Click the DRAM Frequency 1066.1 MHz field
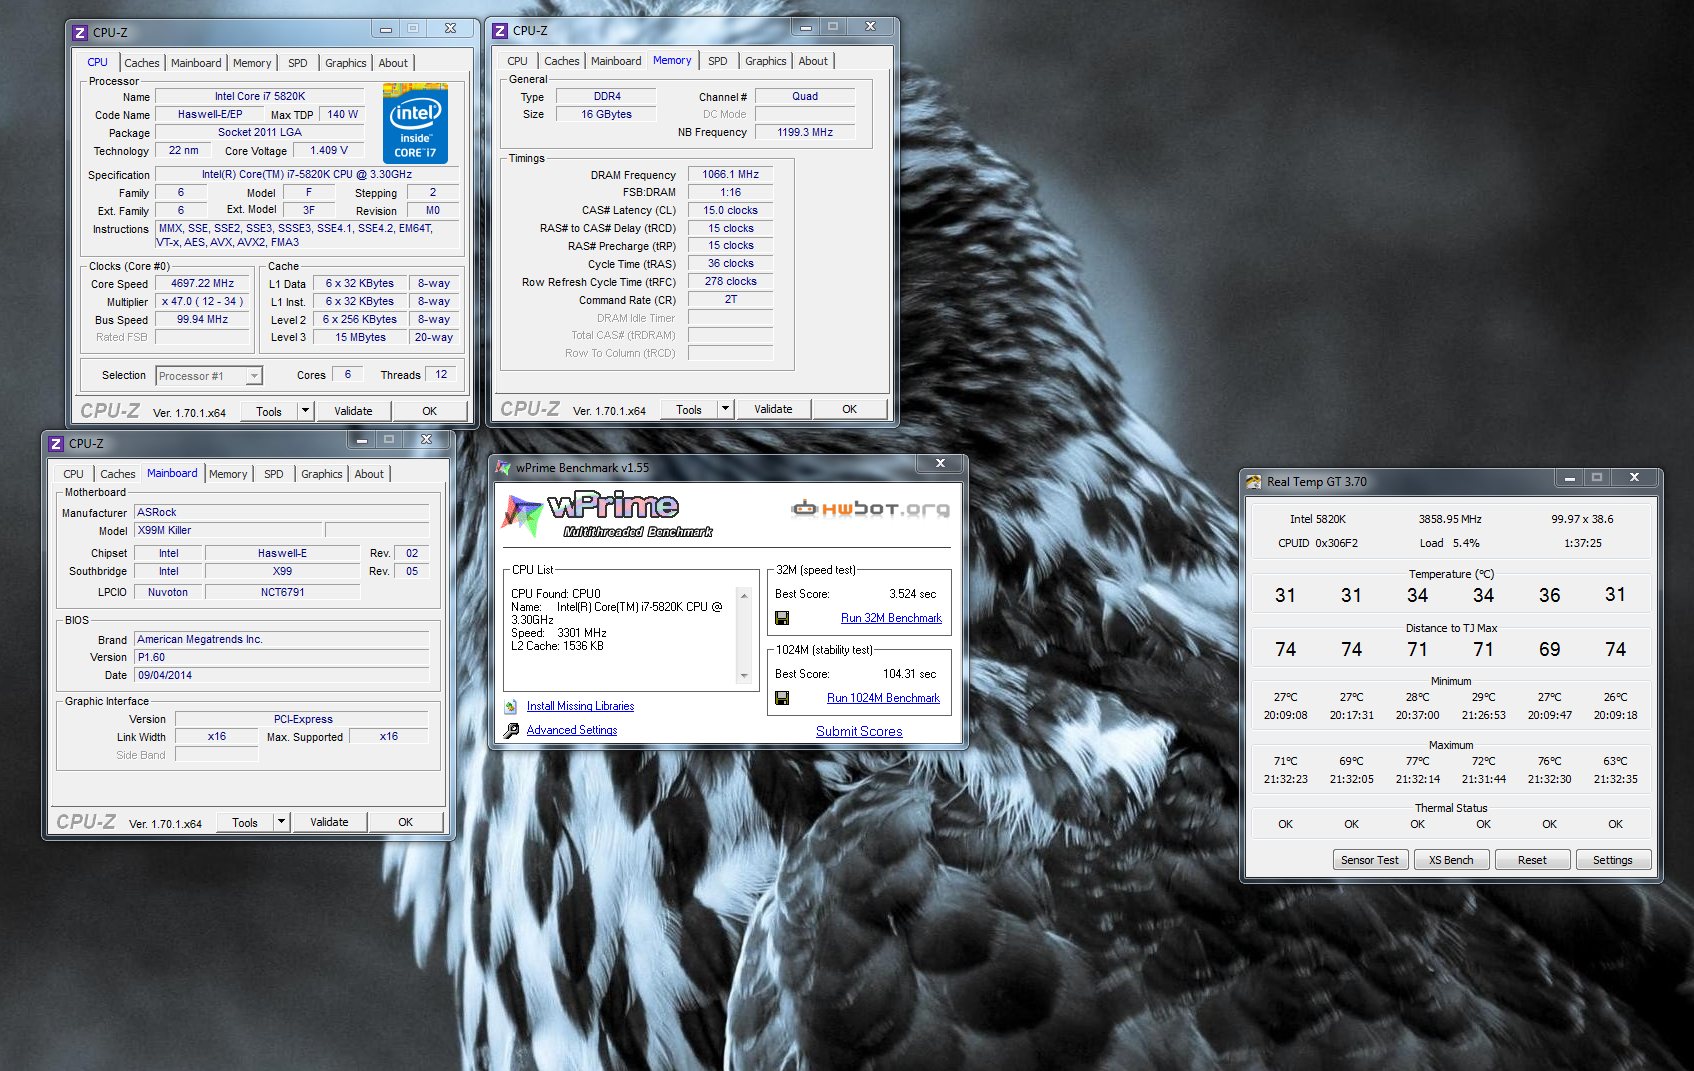Image resolution: width=1694 pixels, height=1071 pixels. [x=730, y=174]
